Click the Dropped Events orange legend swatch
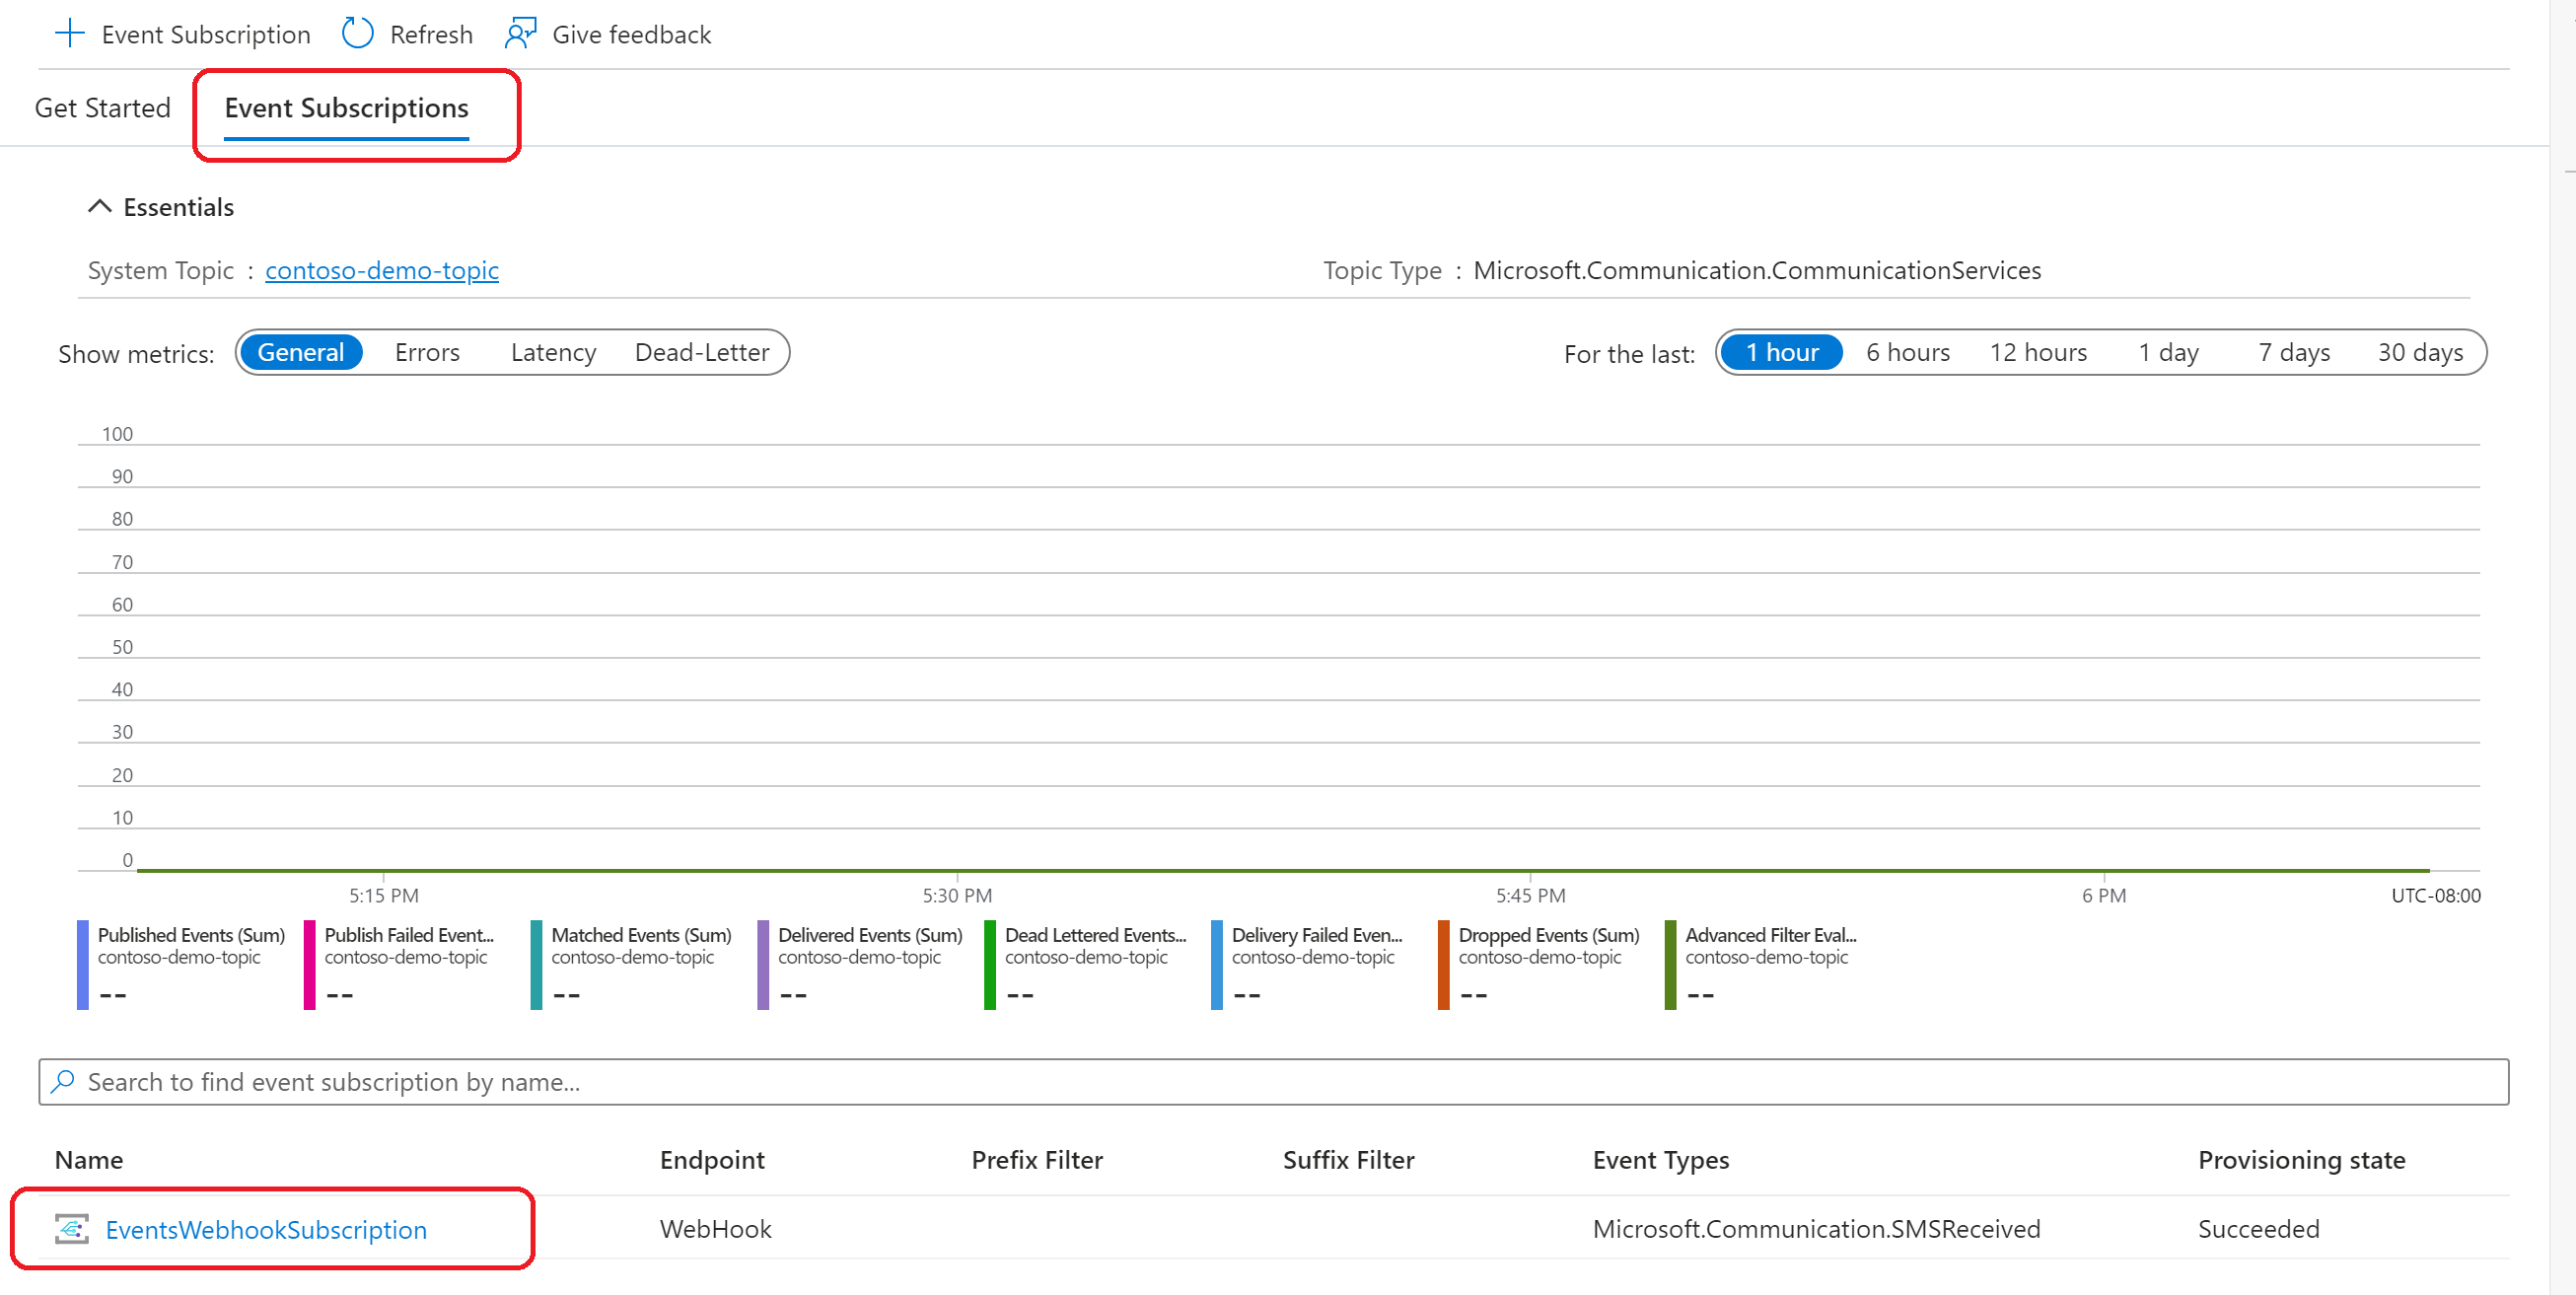 pyautogui.click(x=1443, y=965)
